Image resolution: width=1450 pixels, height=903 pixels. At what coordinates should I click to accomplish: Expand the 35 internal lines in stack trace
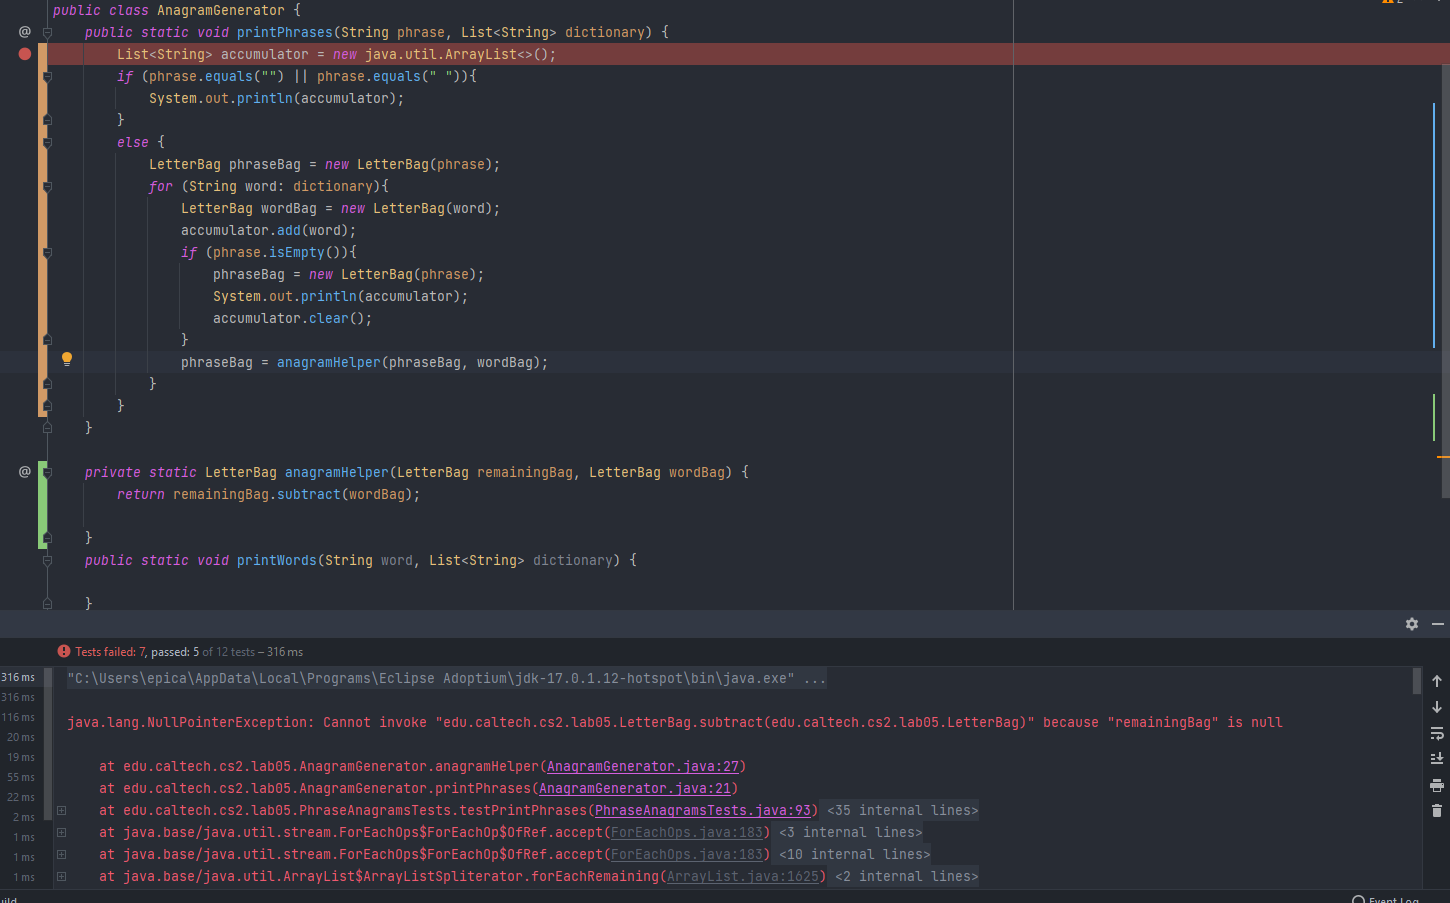902,810
